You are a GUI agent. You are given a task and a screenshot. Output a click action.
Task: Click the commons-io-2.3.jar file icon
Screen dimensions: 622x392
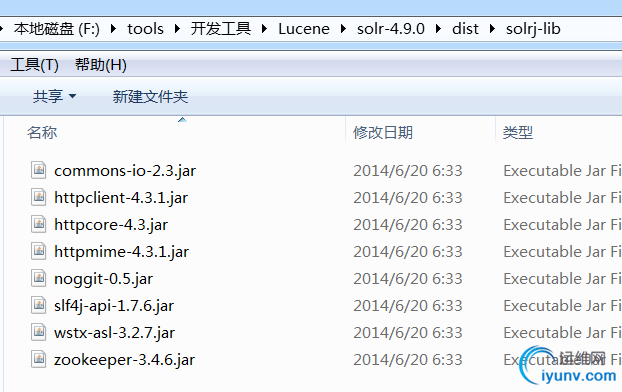(x=38, y=170)
